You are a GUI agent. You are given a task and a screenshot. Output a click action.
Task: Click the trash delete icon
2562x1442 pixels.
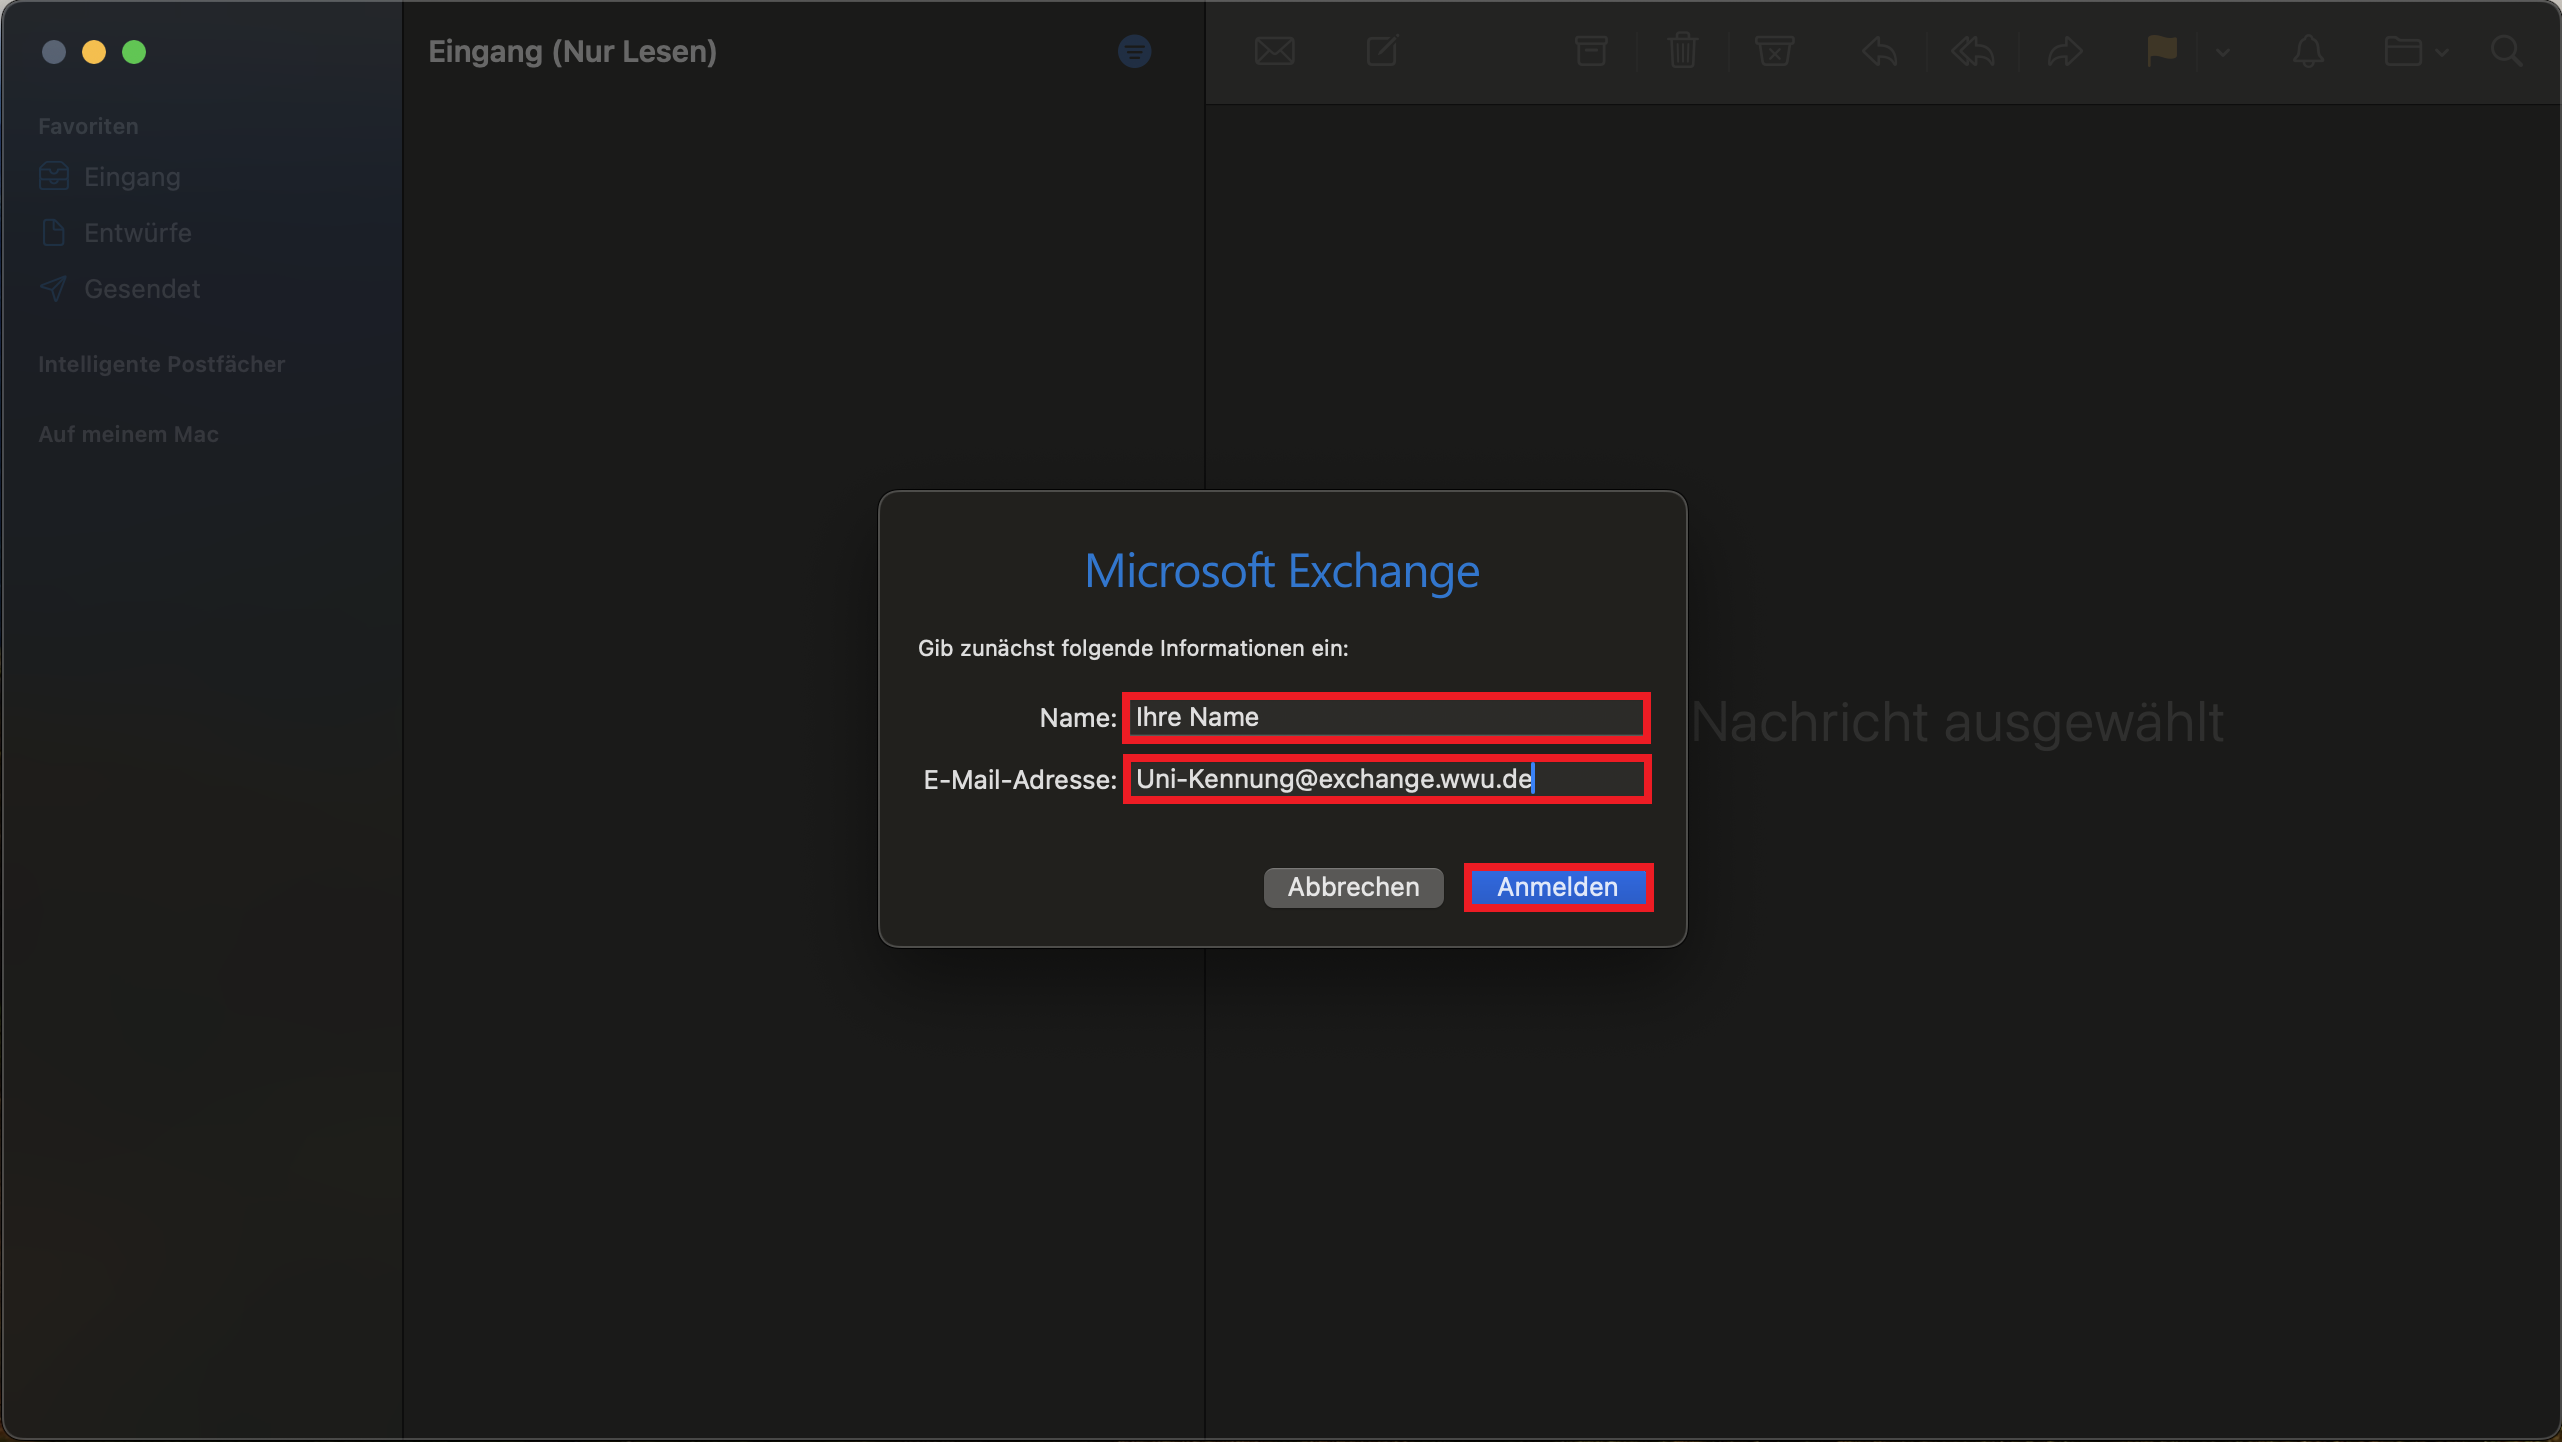coord(1683,51)
